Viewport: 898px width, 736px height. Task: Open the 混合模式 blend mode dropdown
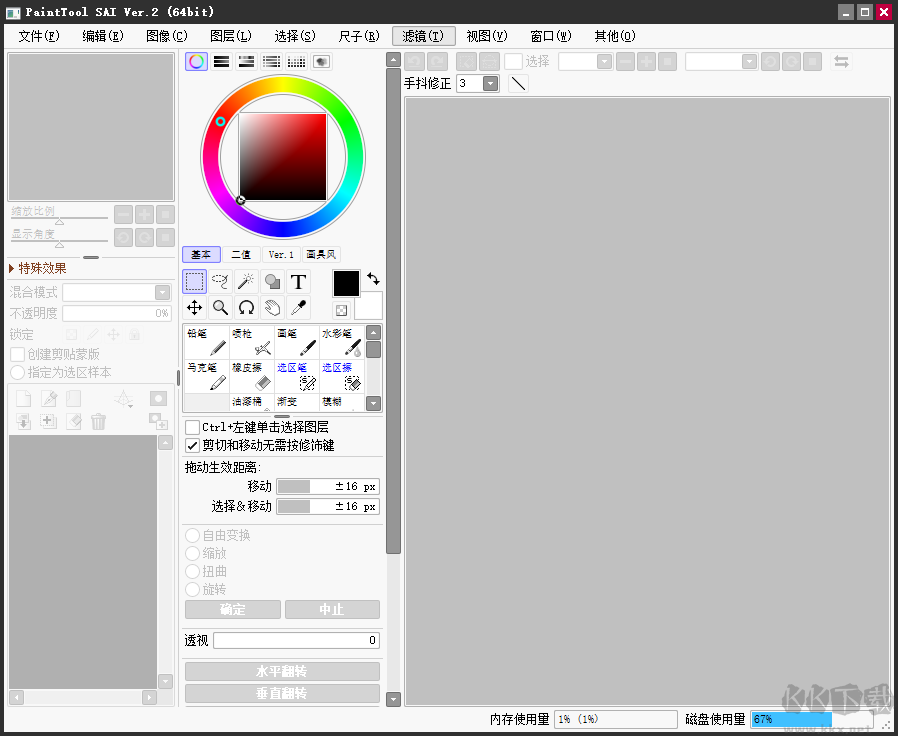(x=163, y=293)
